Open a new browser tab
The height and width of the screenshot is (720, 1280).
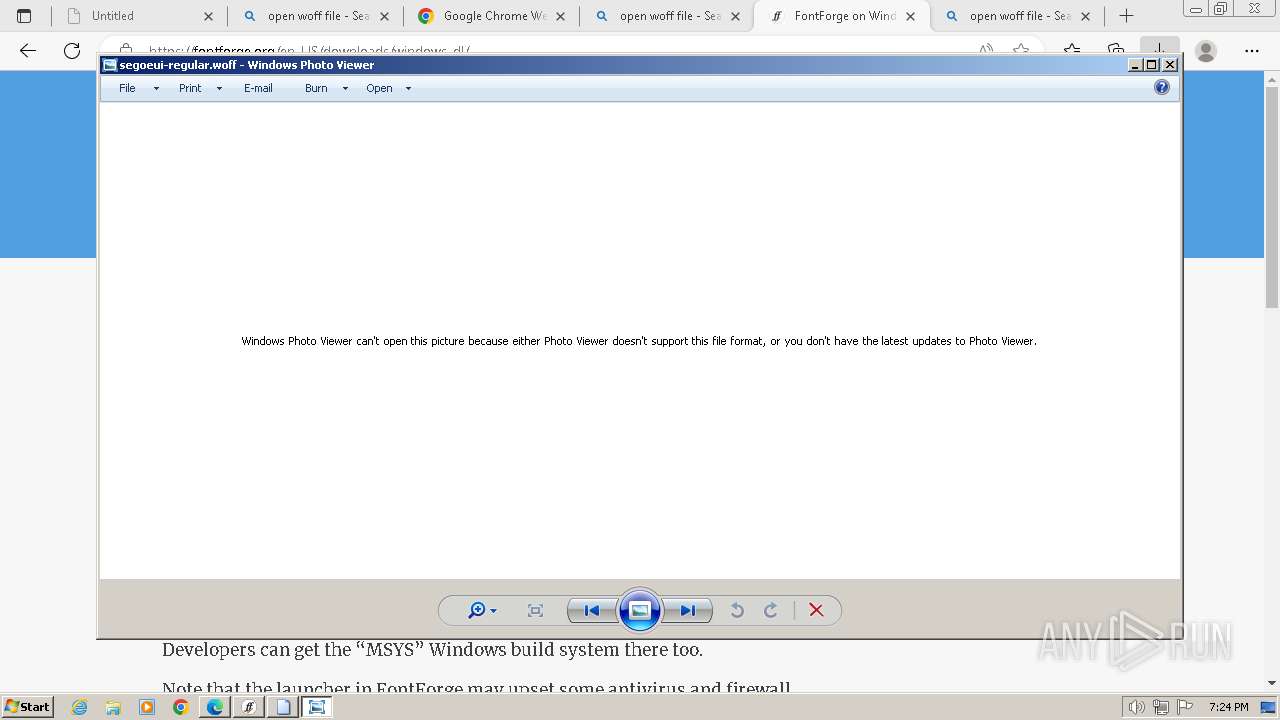tap(1126, 16)
